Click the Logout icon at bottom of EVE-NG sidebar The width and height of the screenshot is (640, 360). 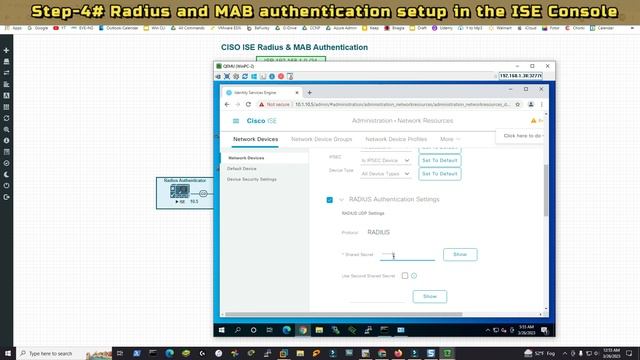pyautogui.click(x=6, y=197)
